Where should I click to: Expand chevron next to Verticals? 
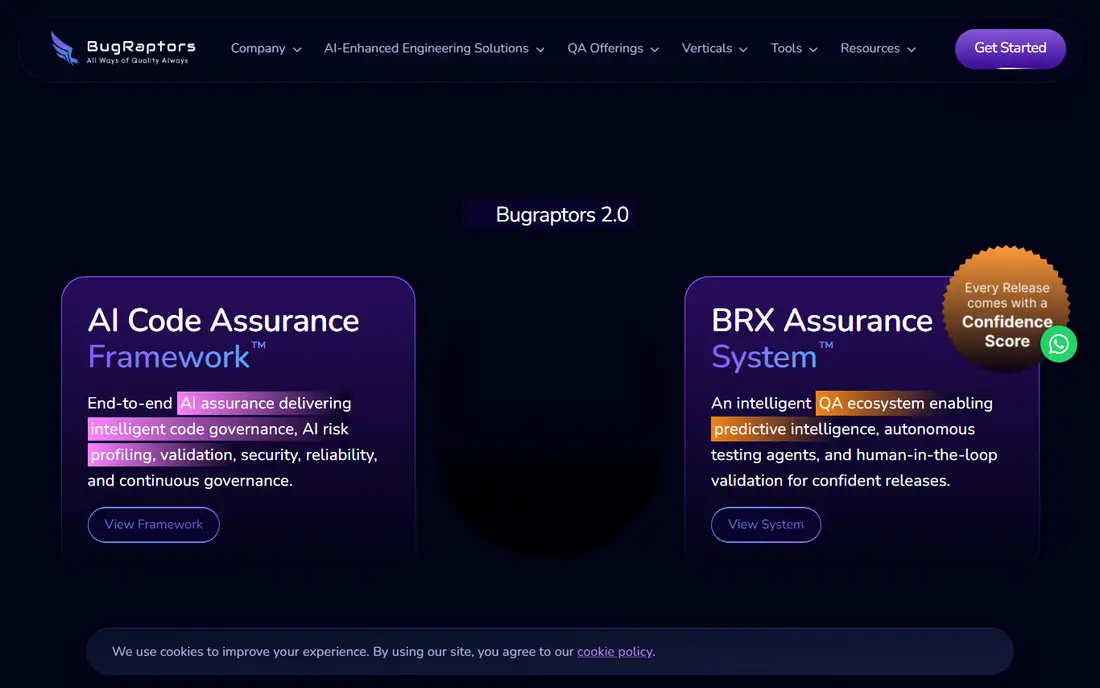pos(744,50)
